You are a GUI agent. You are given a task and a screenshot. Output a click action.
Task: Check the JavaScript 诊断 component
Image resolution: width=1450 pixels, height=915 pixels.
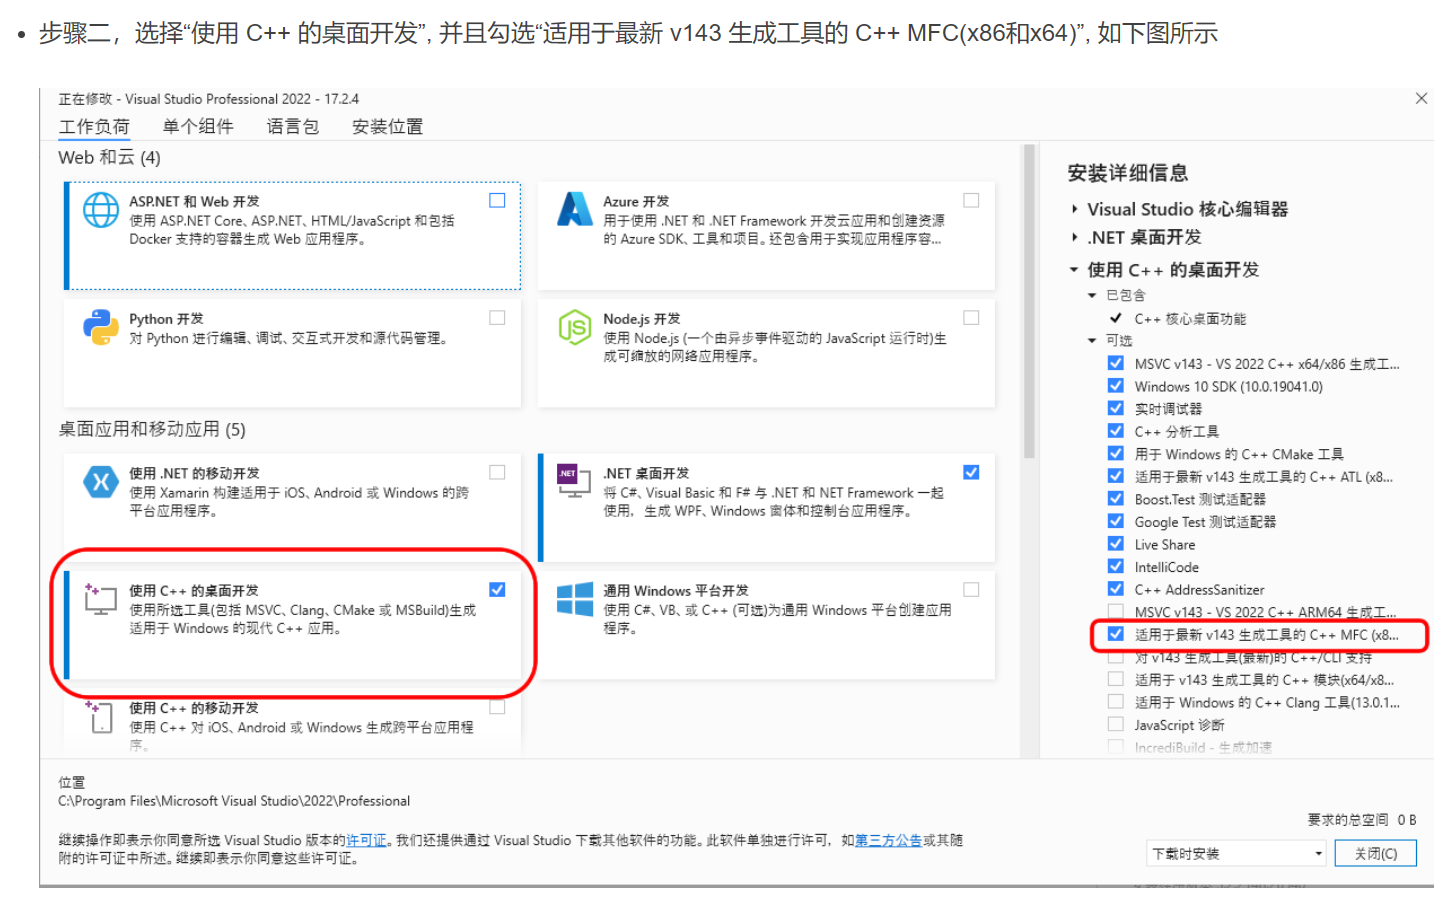pyautogui.click(x=1116, y=725)
